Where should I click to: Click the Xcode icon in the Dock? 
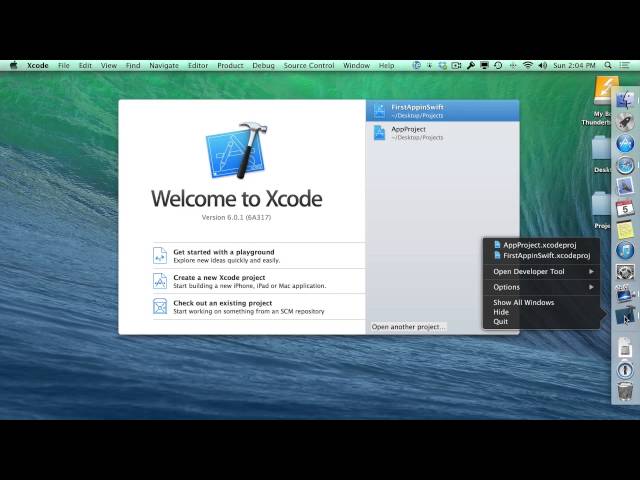click(625, 316)
